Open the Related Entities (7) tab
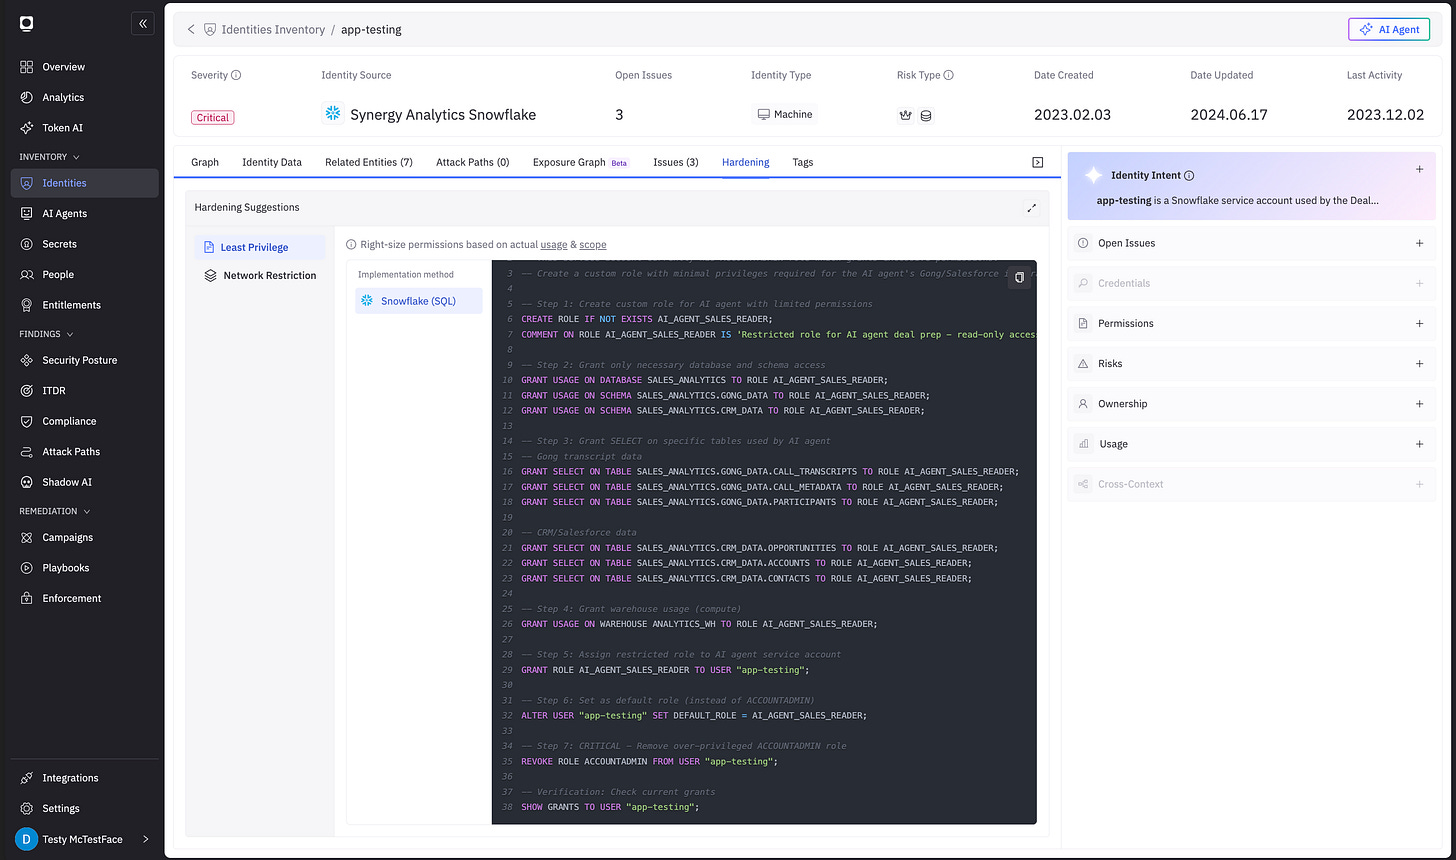 pyautogui.click(x=369, y=162)
